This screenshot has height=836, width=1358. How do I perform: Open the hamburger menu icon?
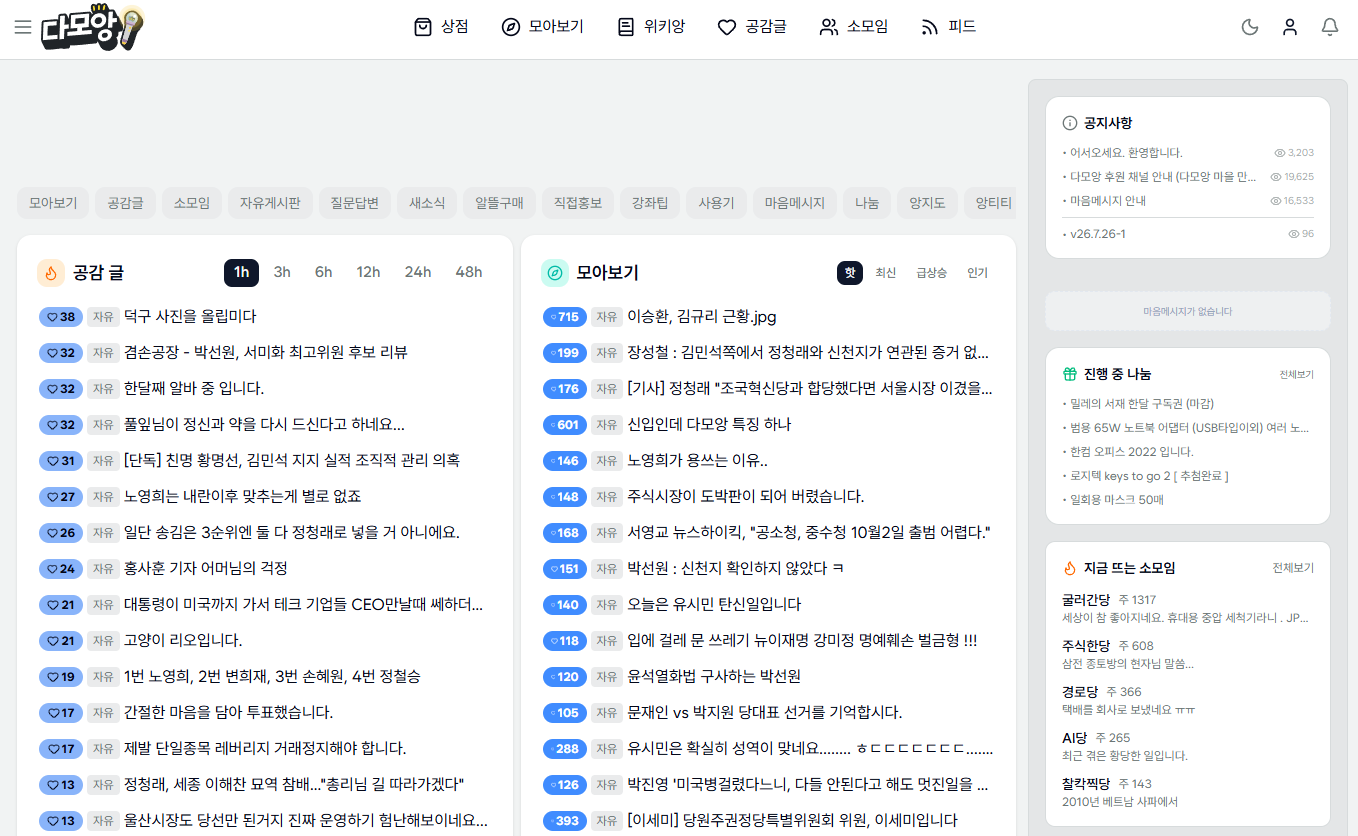click(23, 27)
